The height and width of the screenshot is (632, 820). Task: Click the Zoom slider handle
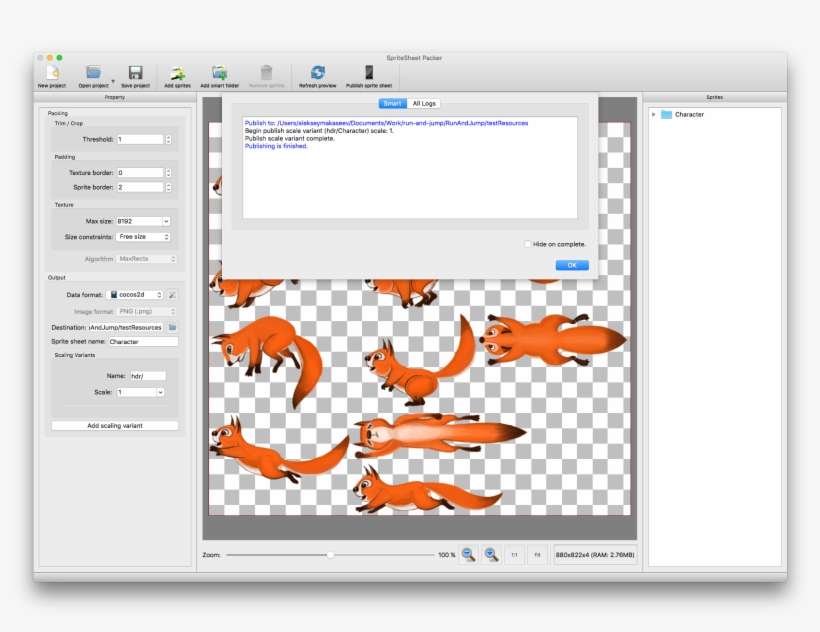[331, 555]
